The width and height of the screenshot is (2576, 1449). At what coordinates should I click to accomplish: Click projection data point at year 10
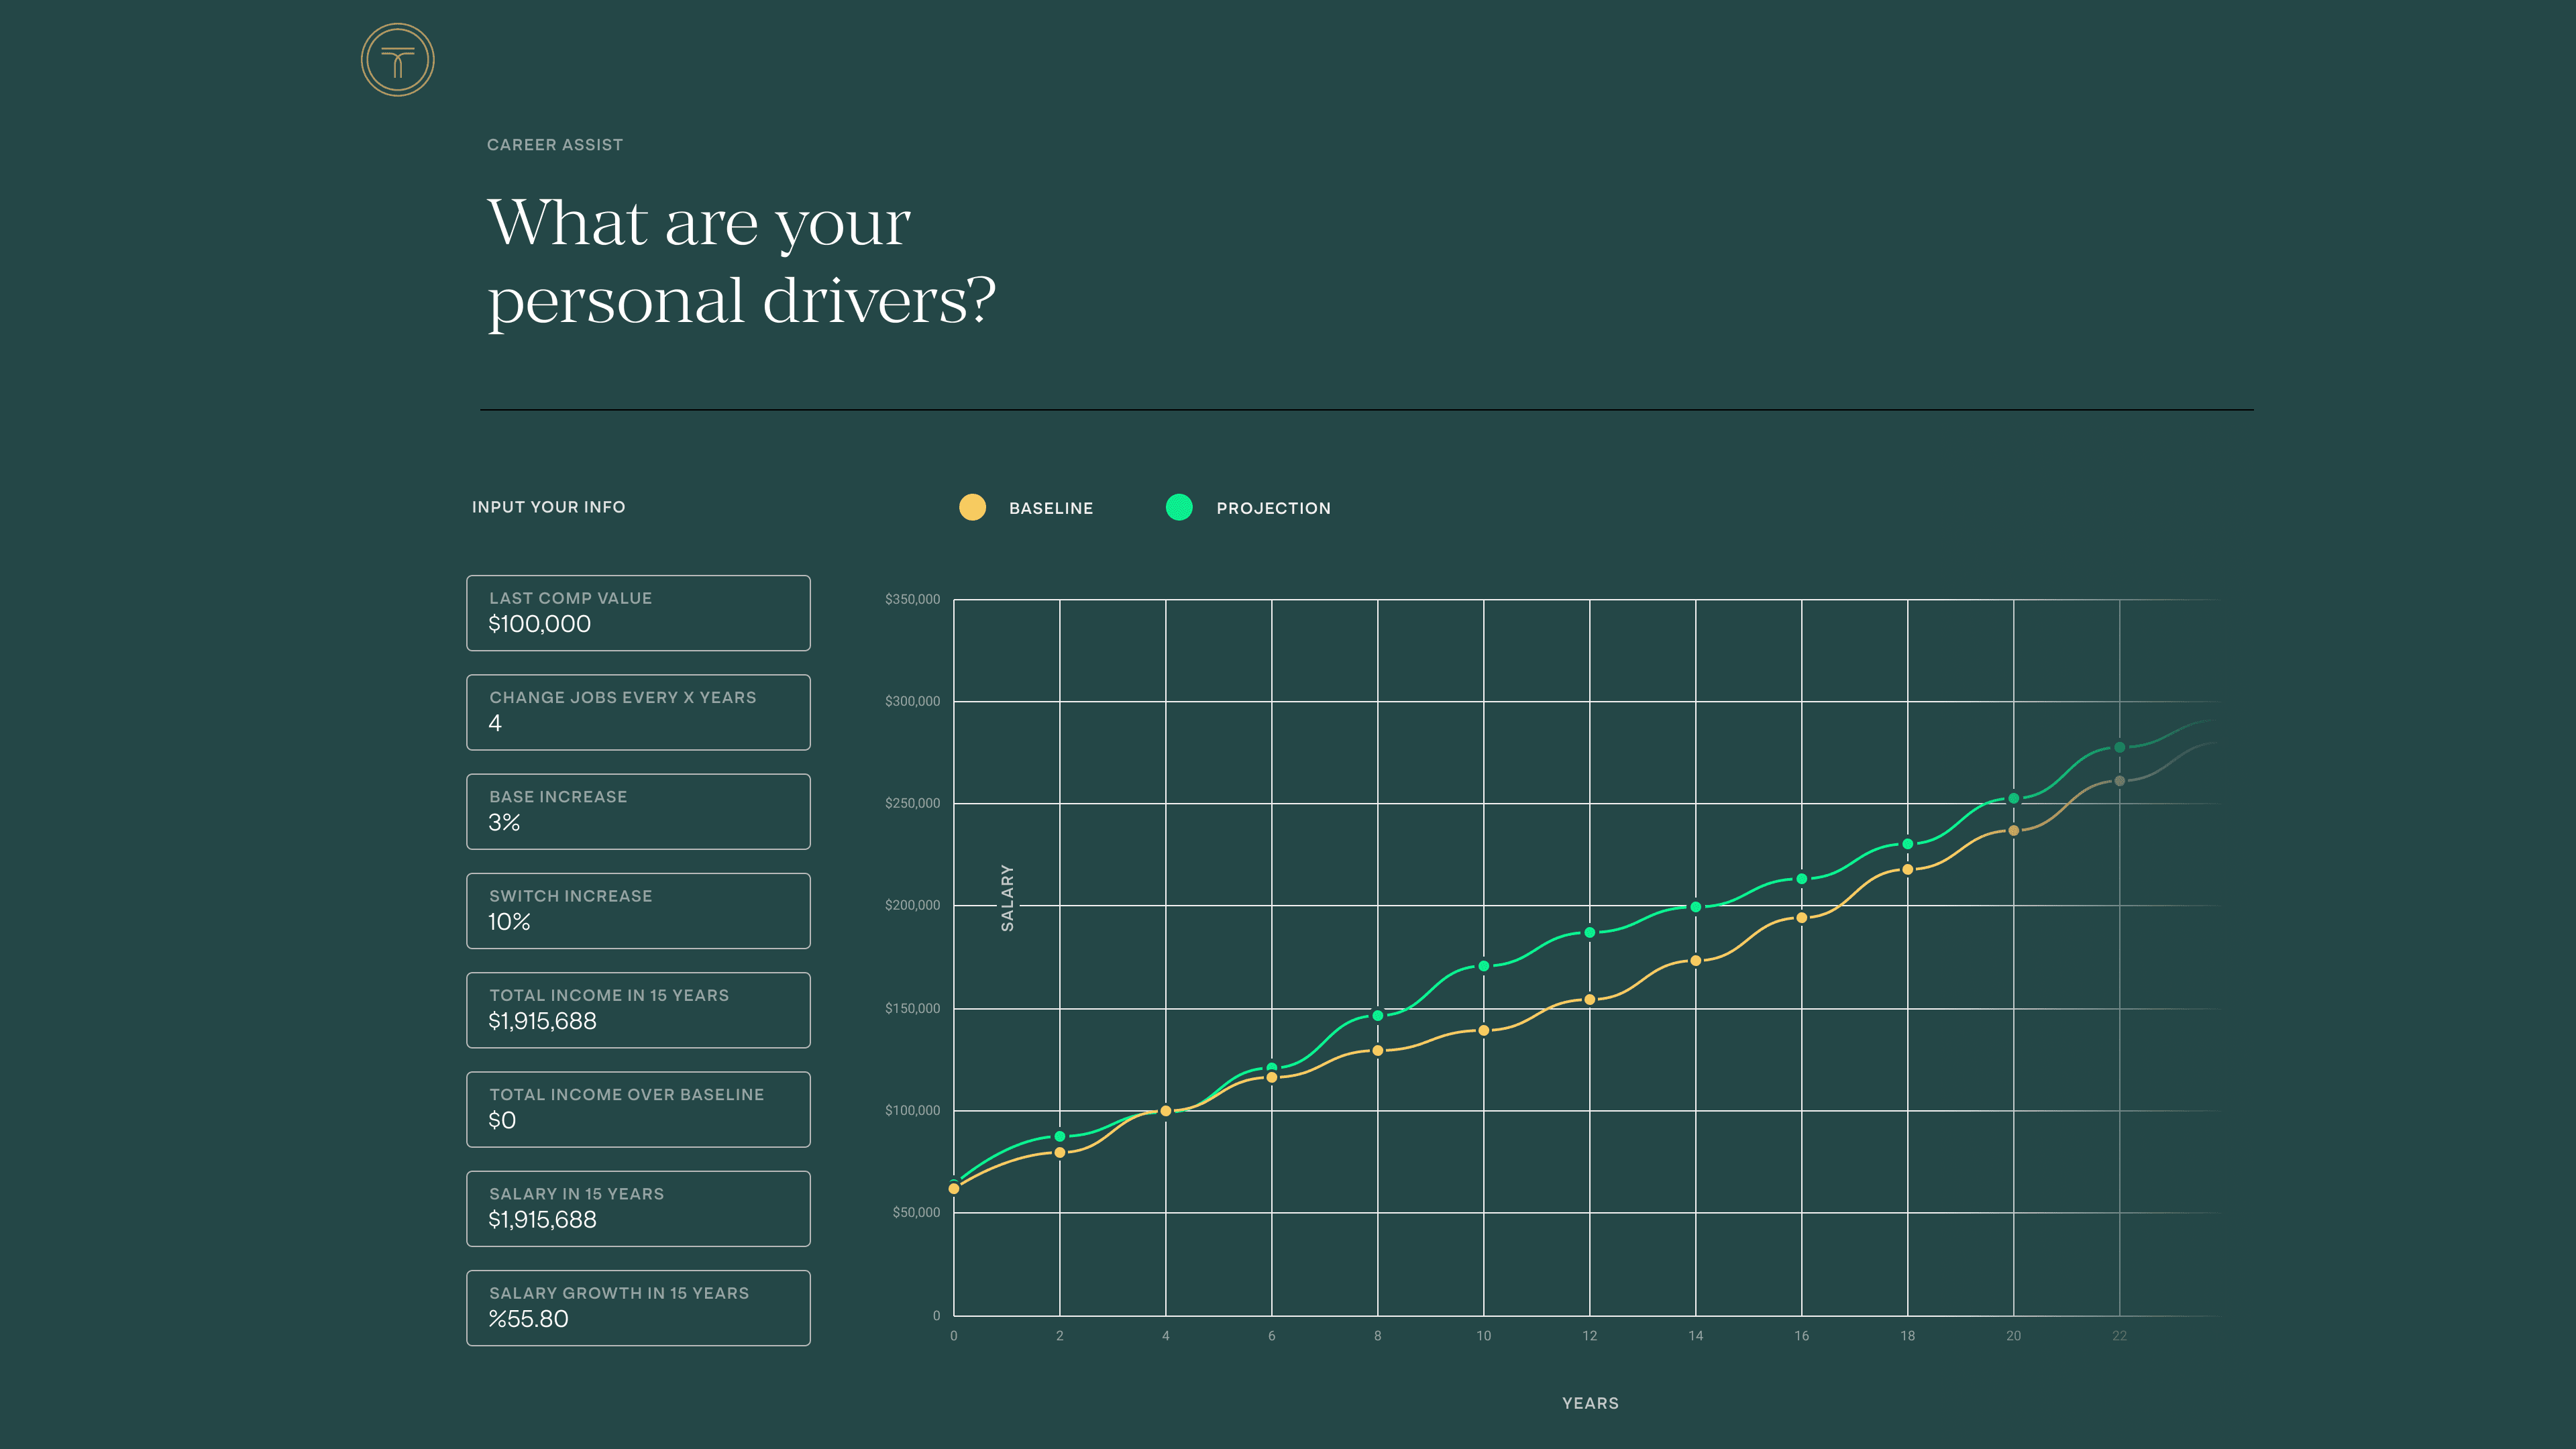[1483, 966]
